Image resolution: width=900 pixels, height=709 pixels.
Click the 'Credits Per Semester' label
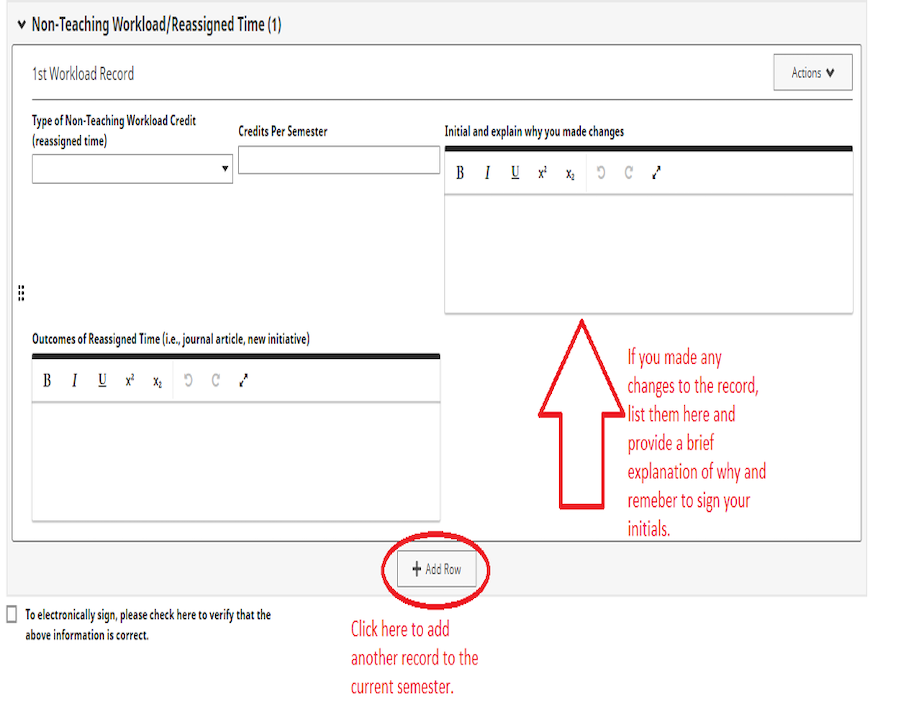click(x=283, y=131)
